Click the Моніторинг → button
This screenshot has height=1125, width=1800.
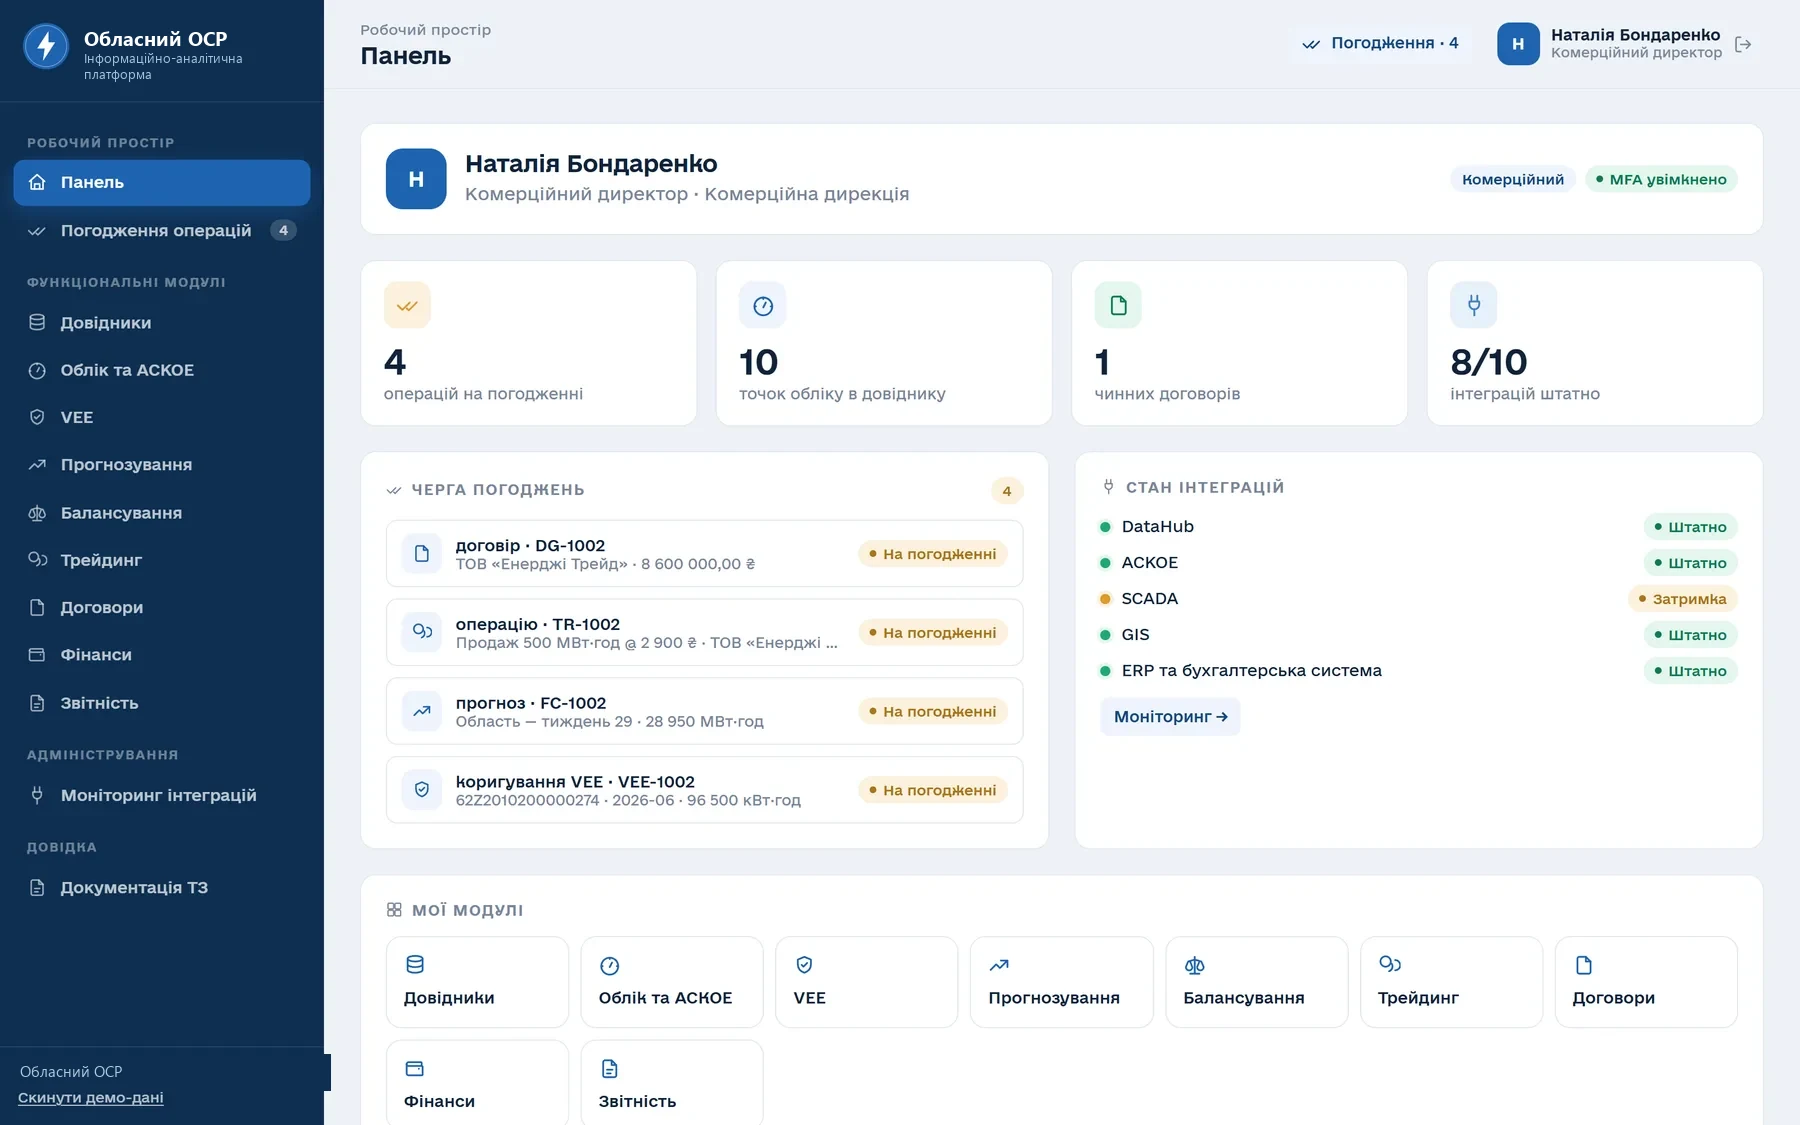coord(1170,717)
